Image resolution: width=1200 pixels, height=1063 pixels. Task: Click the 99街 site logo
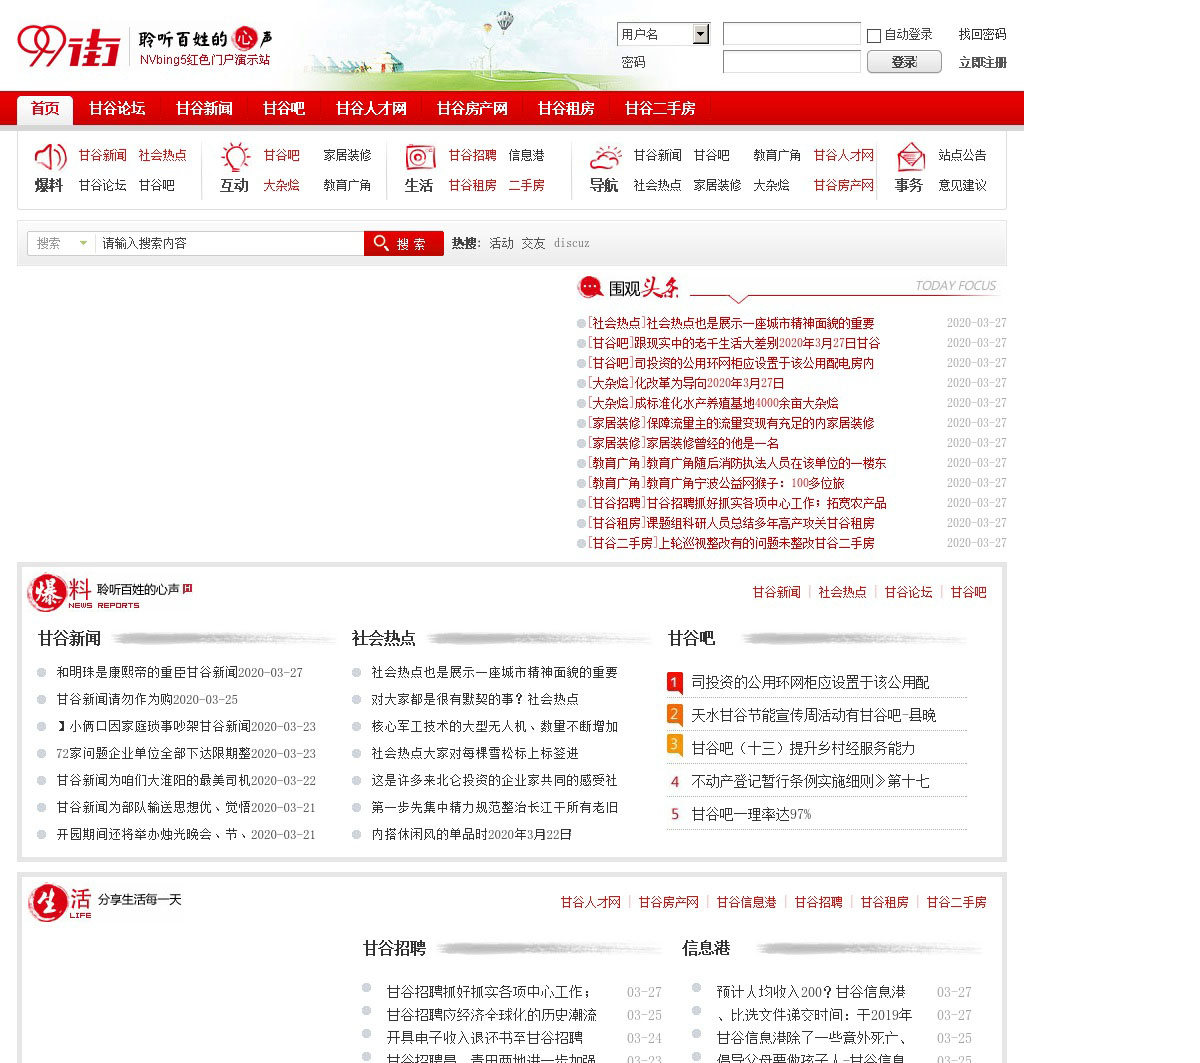pyautogui.click(x=69, y=46)
